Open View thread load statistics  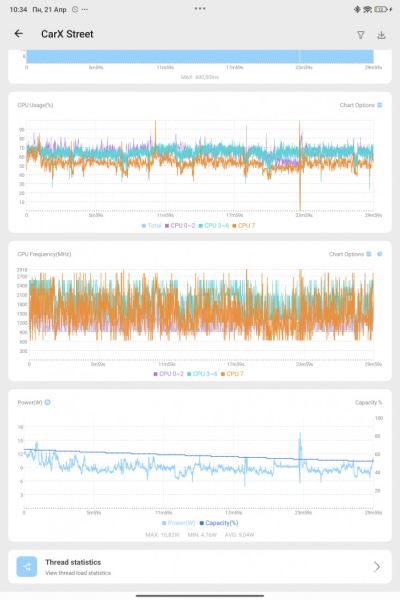coord(78,573)
